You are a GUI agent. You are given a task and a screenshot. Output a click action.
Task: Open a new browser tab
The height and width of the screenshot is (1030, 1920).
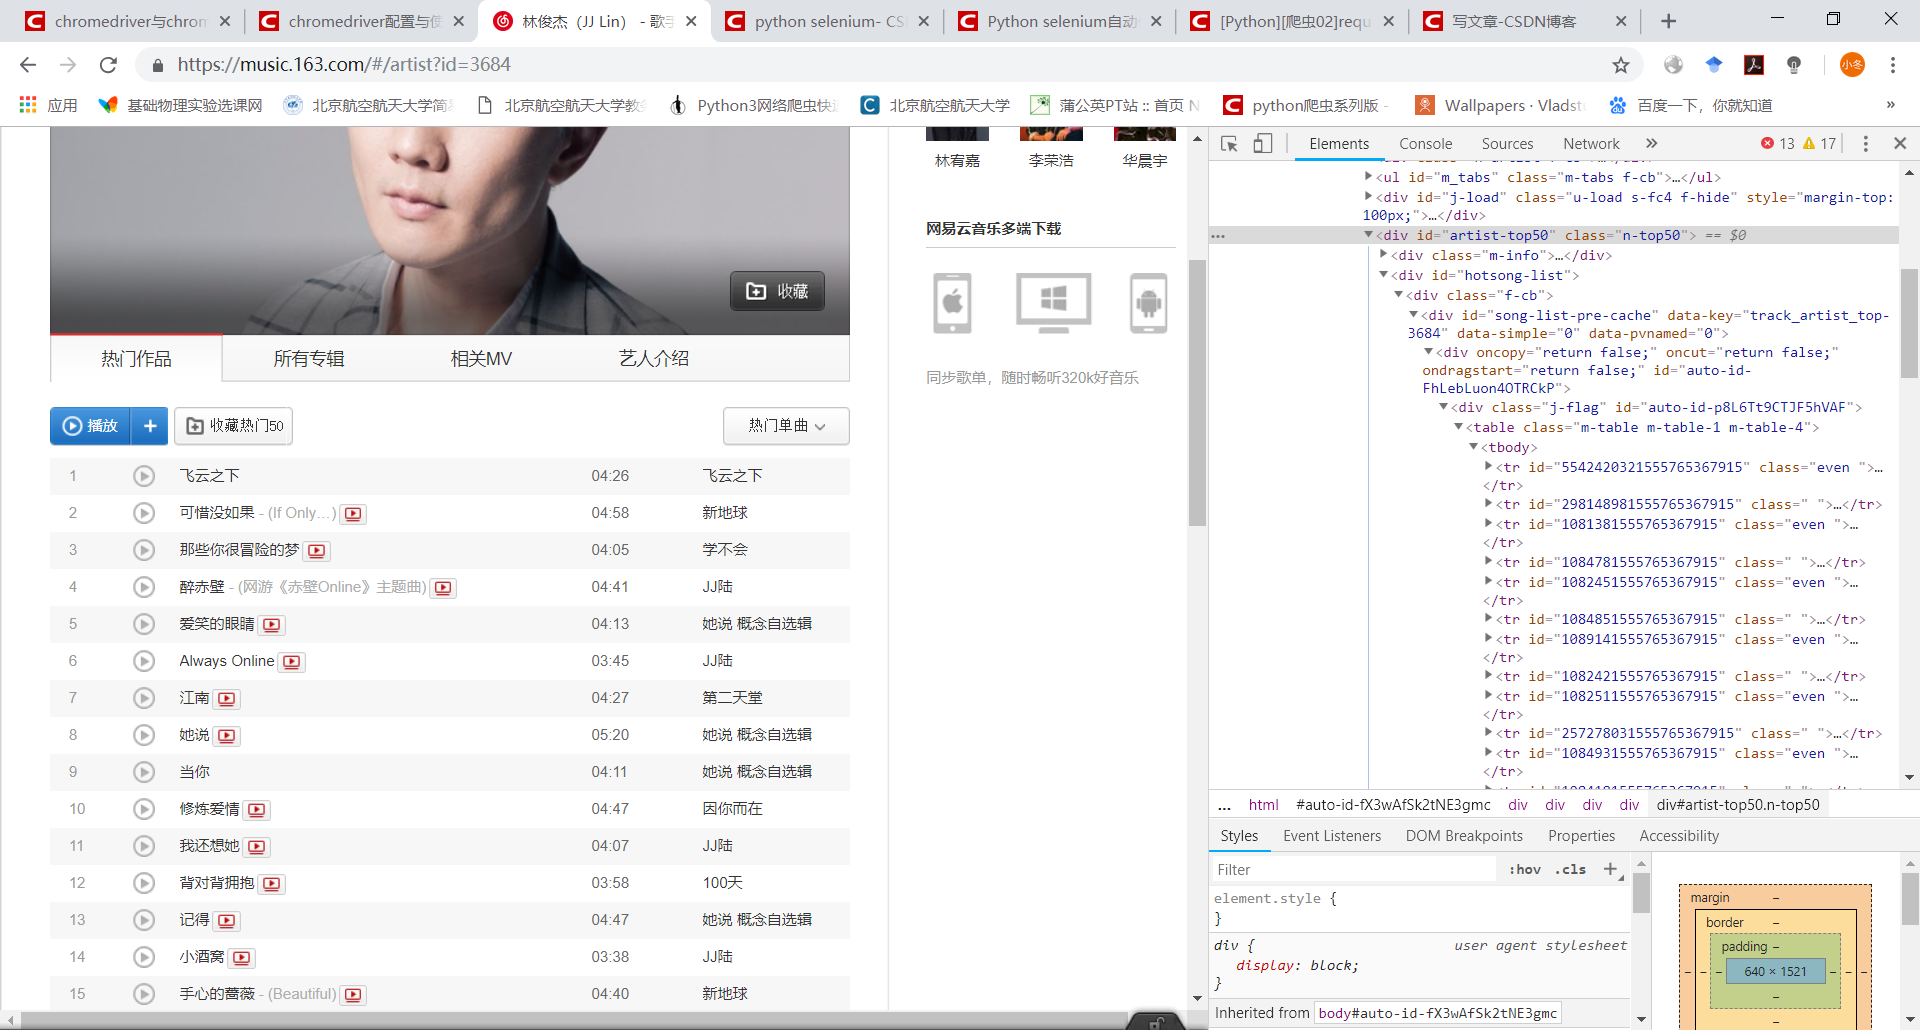pyautogui.click(x=1668, y=21)
